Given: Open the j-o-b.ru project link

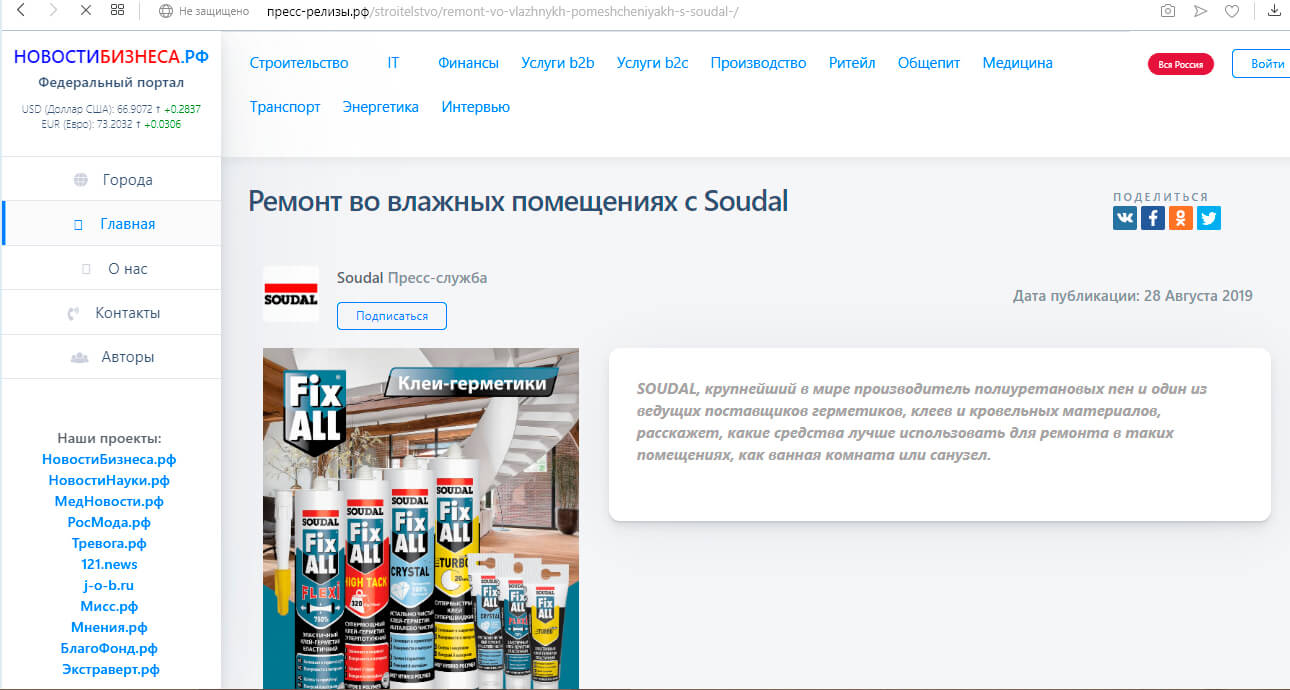Looking at the screenshot, I should (109, 585).
